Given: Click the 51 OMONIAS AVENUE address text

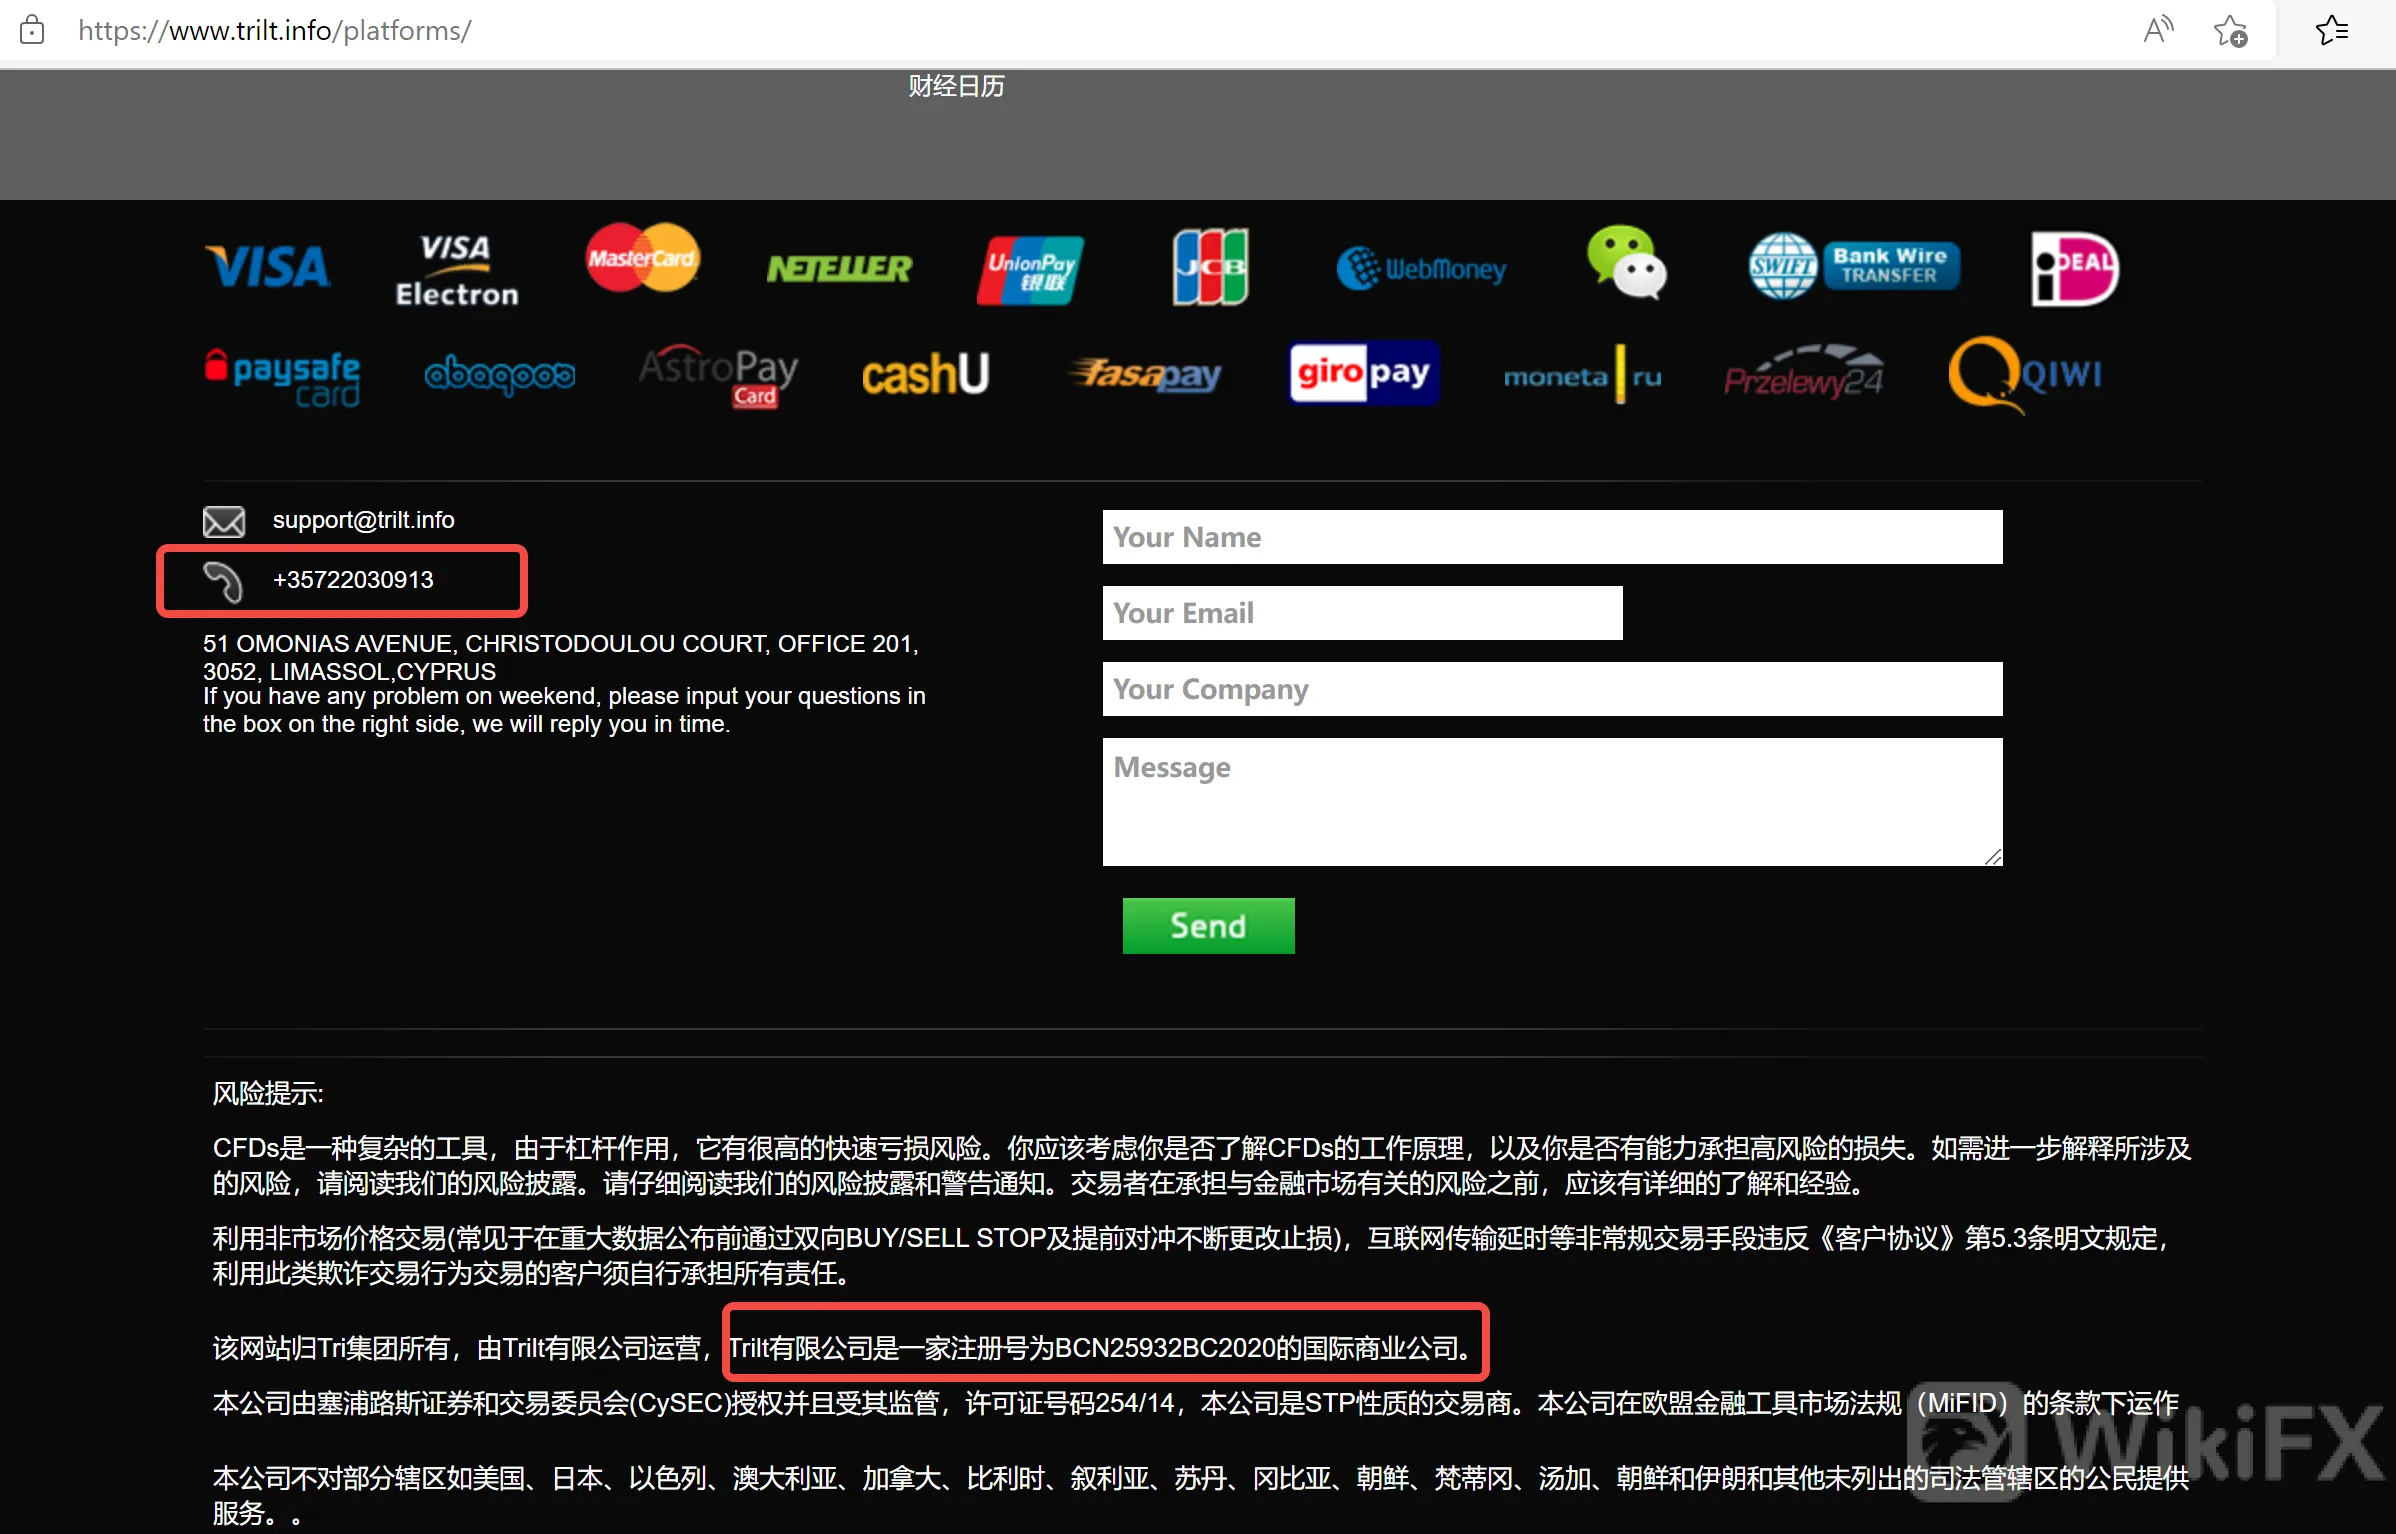Looking at the screenshot, I should (561, 657).
